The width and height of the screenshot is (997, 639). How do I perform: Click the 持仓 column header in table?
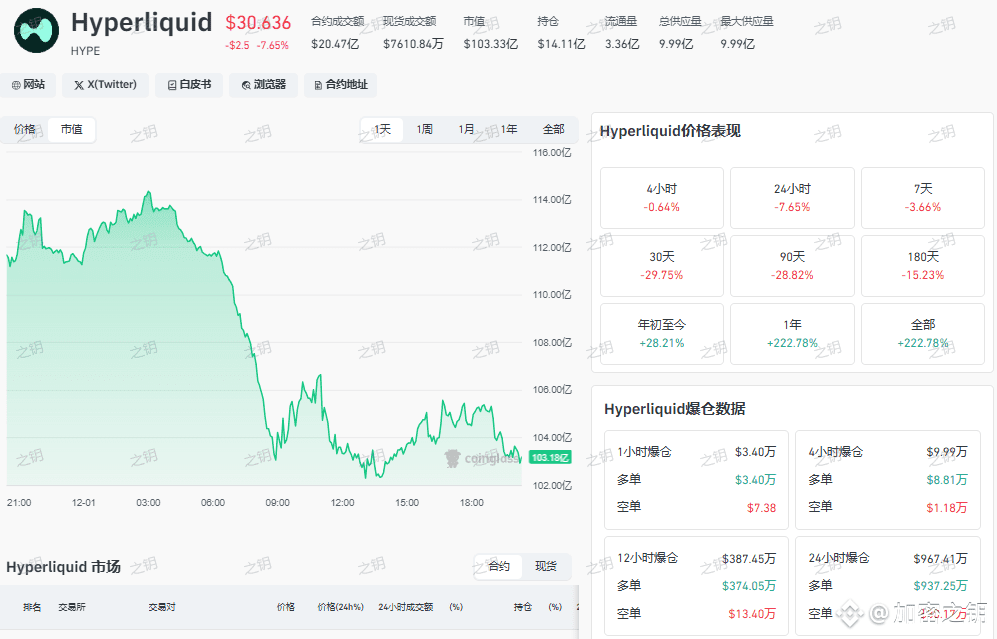coord(523,607)
